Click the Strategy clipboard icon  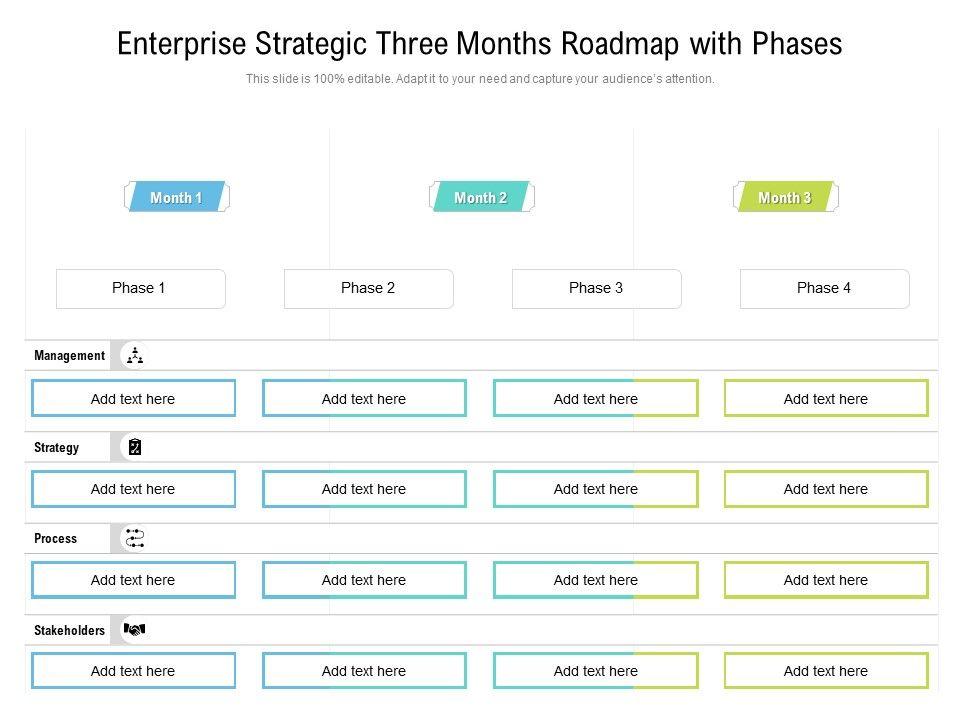pos(134,447)
